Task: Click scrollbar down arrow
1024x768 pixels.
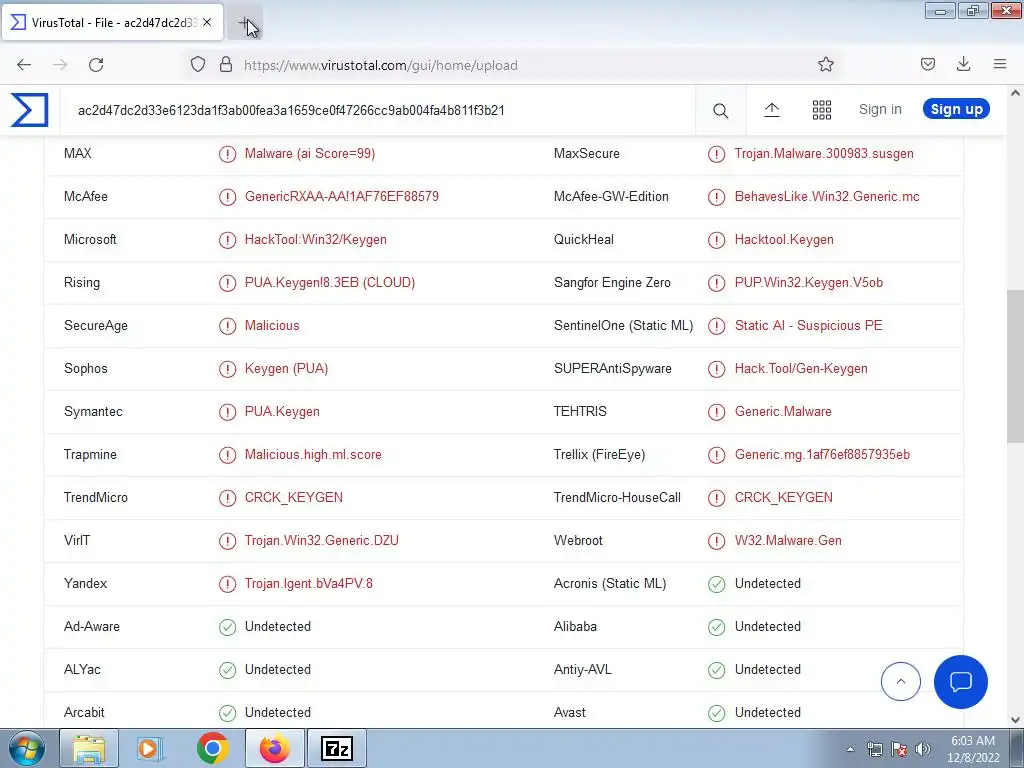Action: click(1015, 720)
